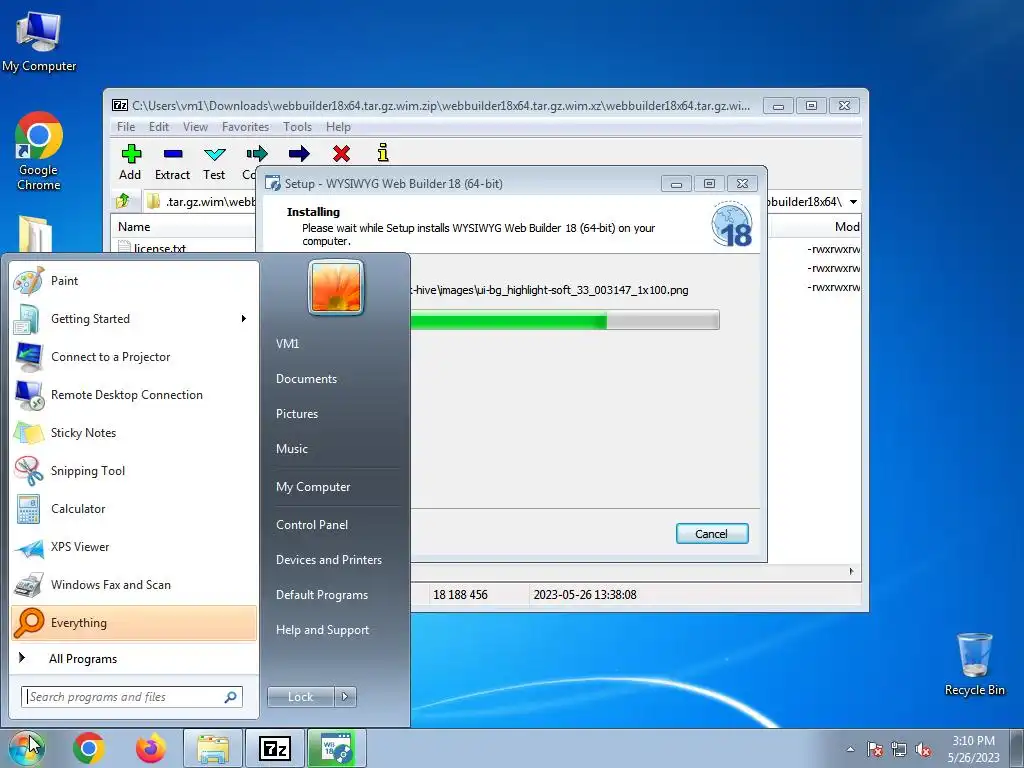Open VM1 user folder link

click(x=287, y=344)
